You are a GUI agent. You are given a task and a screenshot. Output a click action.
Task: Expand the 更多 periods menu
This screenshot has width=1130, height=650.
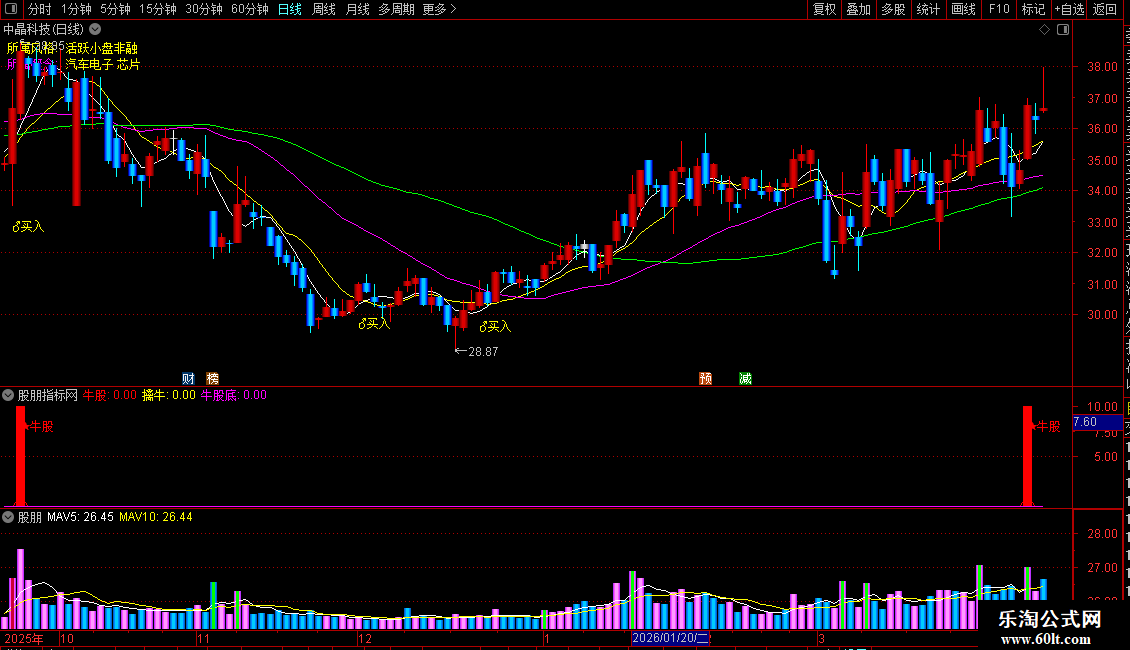click(x=439, y=9)
